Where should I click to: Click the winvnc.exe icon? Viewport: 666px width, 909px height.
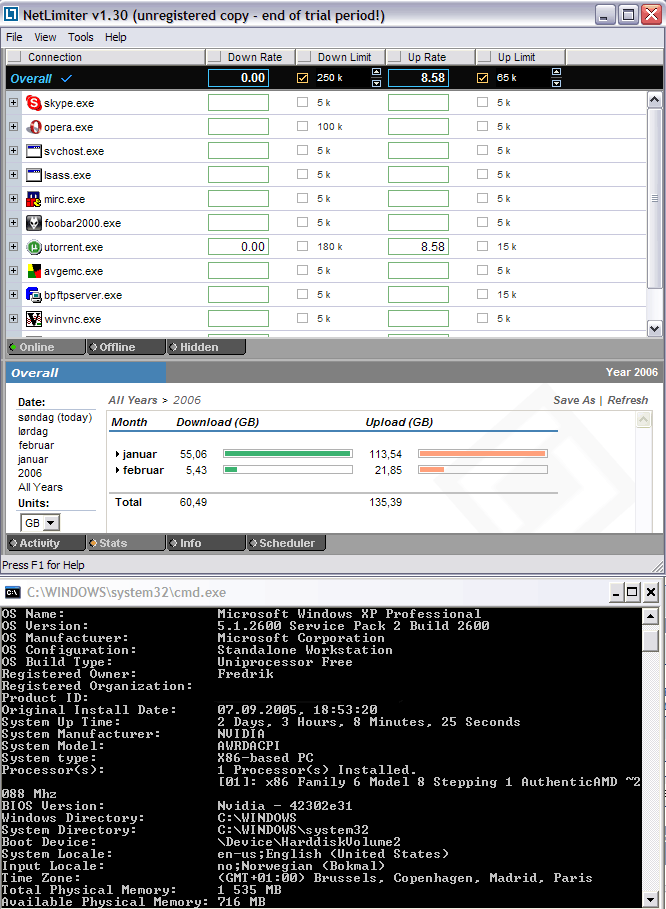(x=34, y=319)
